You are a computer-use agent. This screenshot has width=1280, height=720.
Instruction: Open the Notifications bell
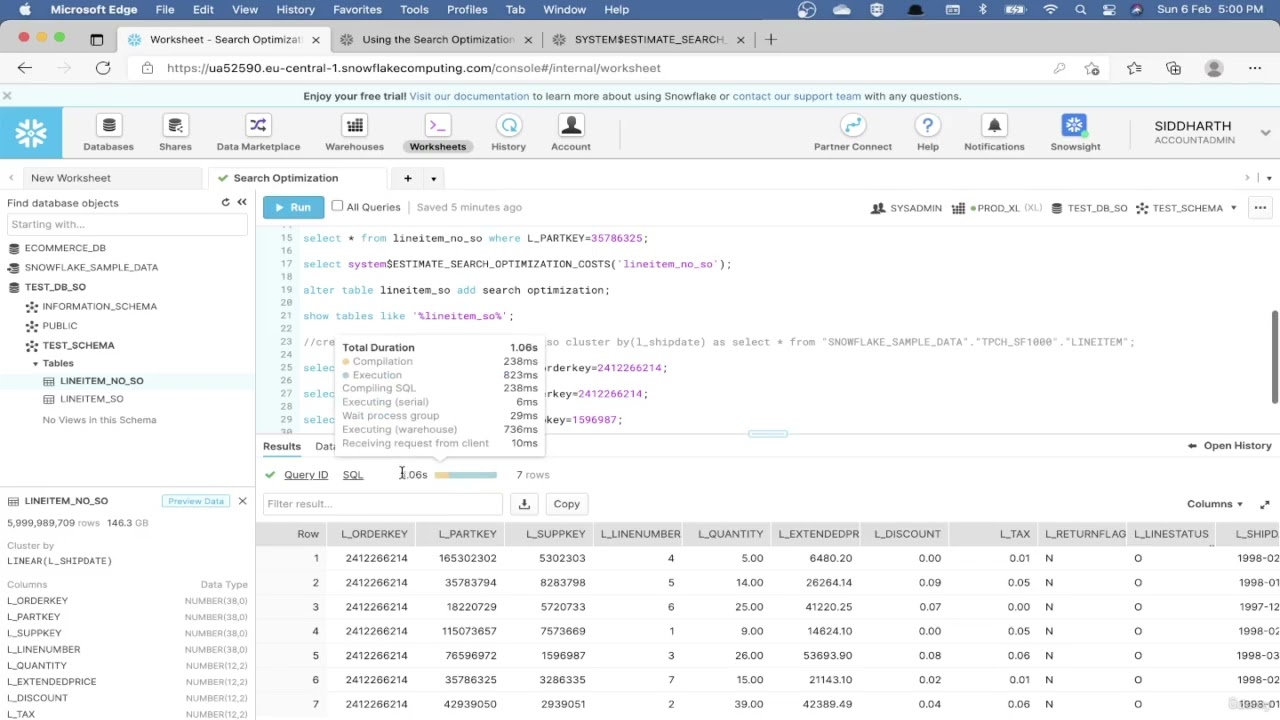[994, 133]
